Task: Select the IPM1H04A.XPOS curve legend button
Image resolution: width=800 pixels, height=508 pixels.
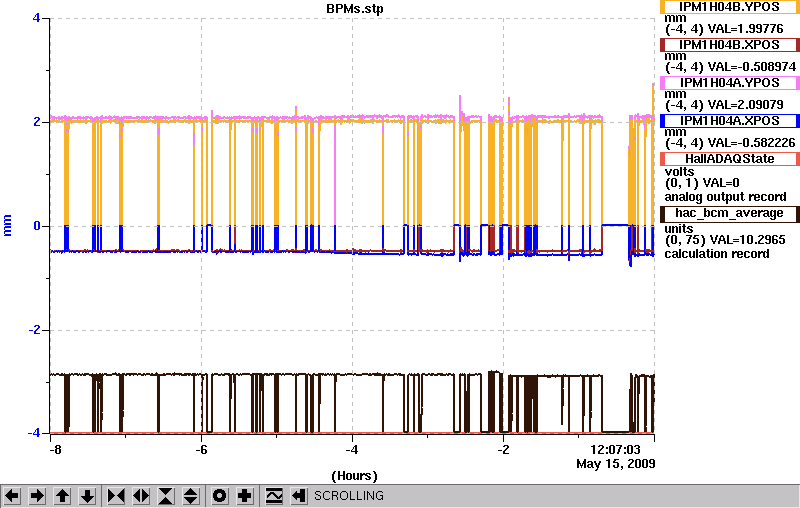Action: (729, 121)
